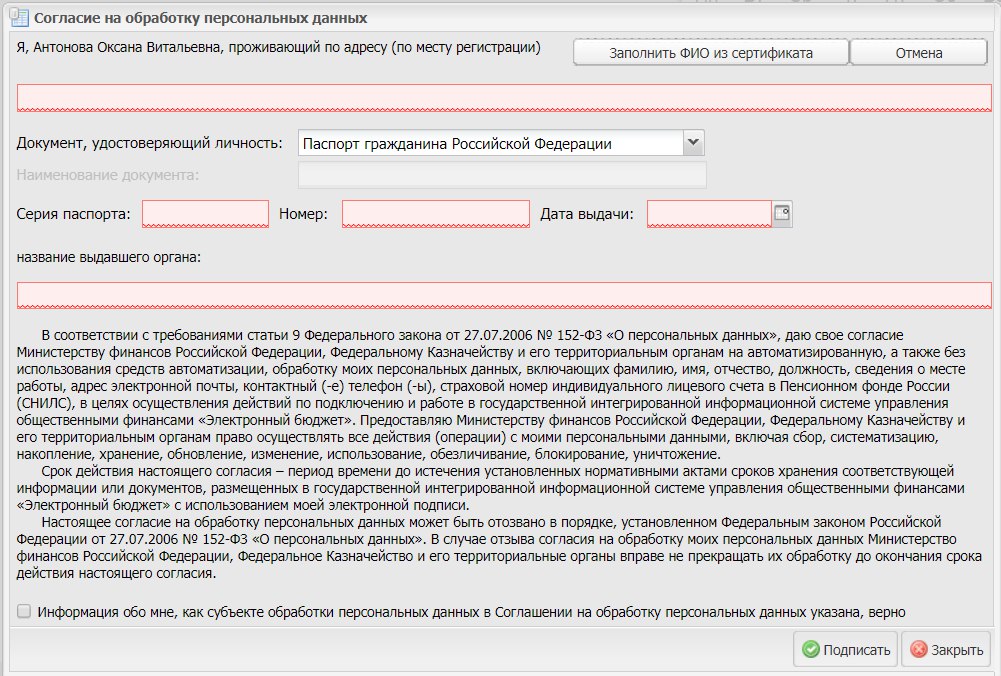1001x676 pixels.
Task: Click the 'Согласие на обработку персональных данных' title
Action: click(x=200, y=18)
